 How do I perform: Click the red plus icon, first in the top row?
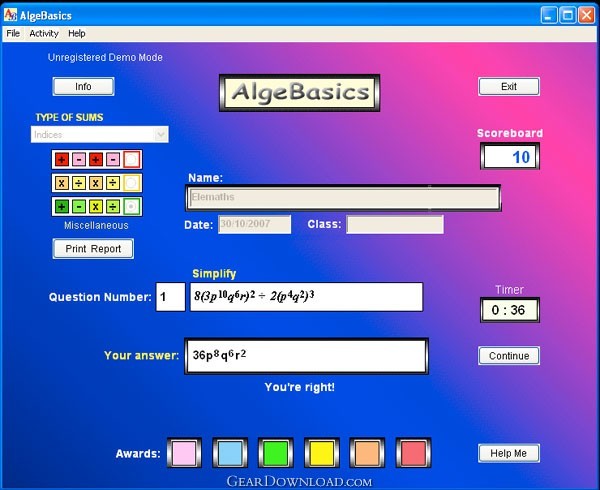[x=62, y=159]
